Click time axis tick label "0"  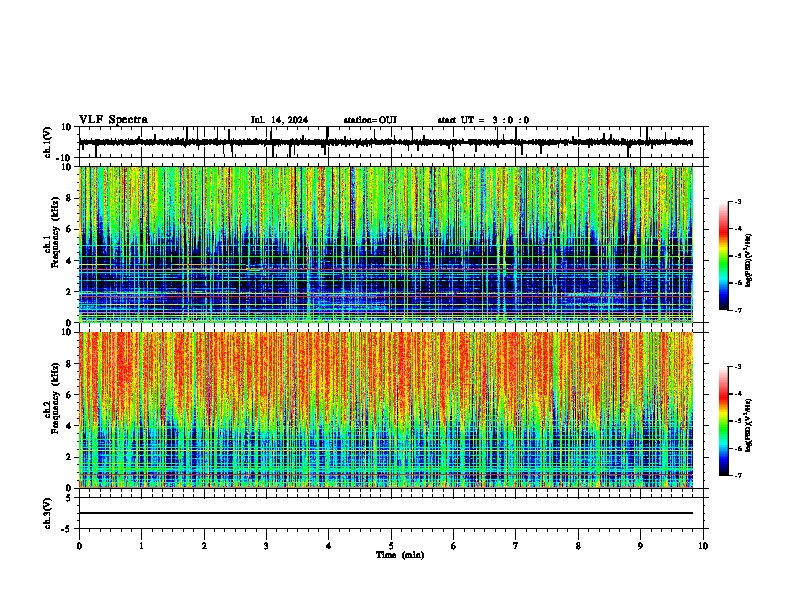(79, 546)
